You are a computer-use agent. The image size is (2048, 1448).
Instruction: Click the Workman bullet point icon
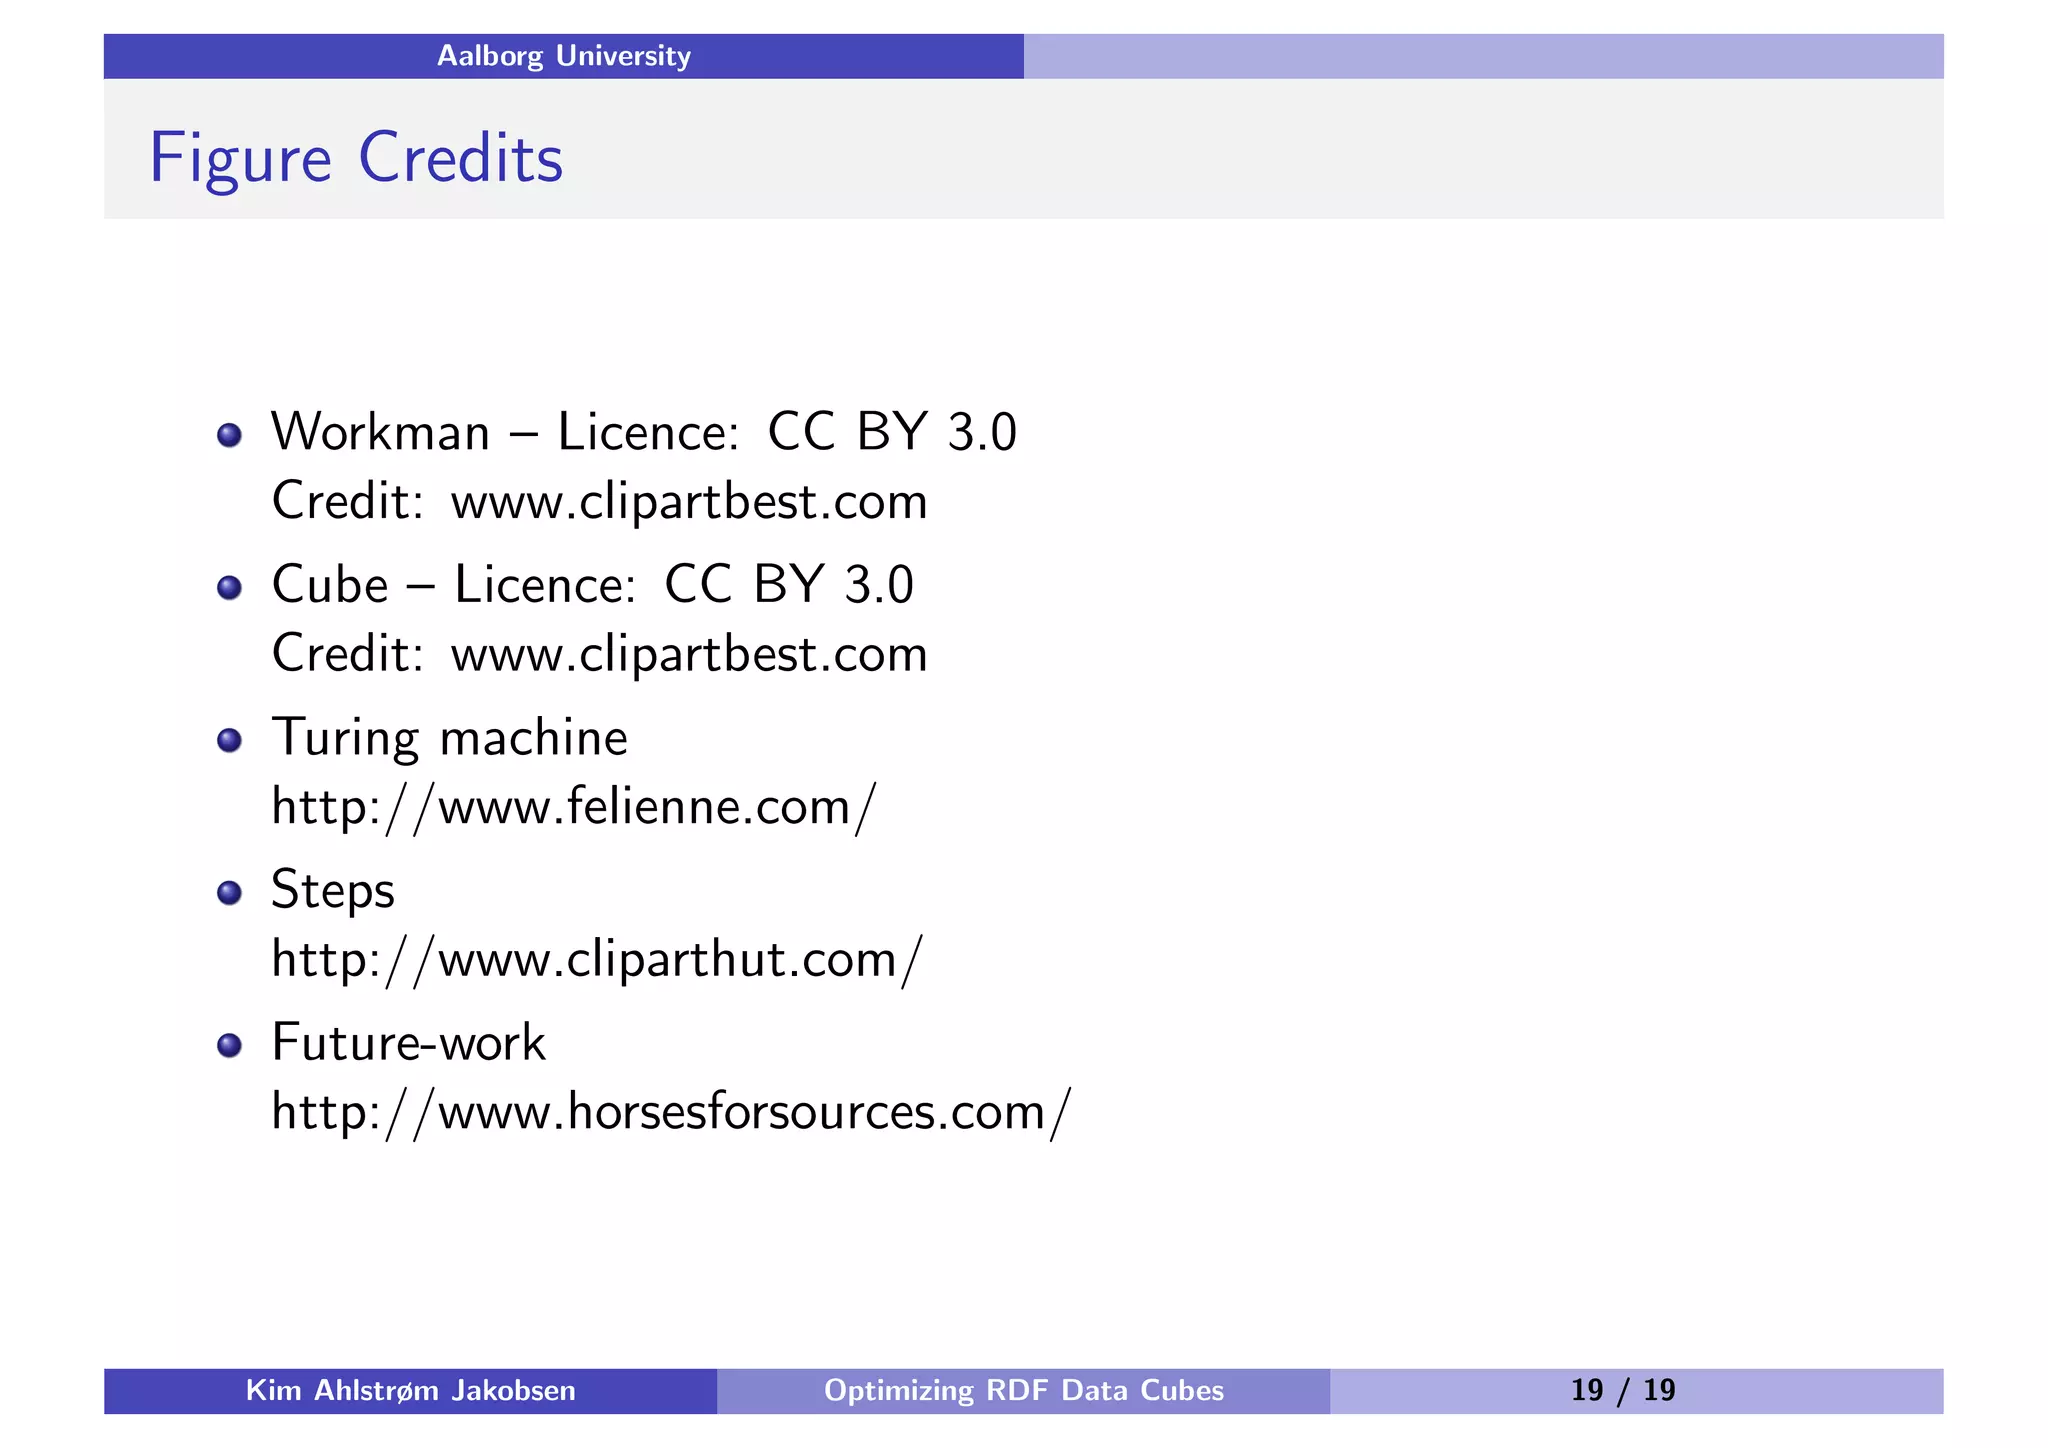click(229, 435)
